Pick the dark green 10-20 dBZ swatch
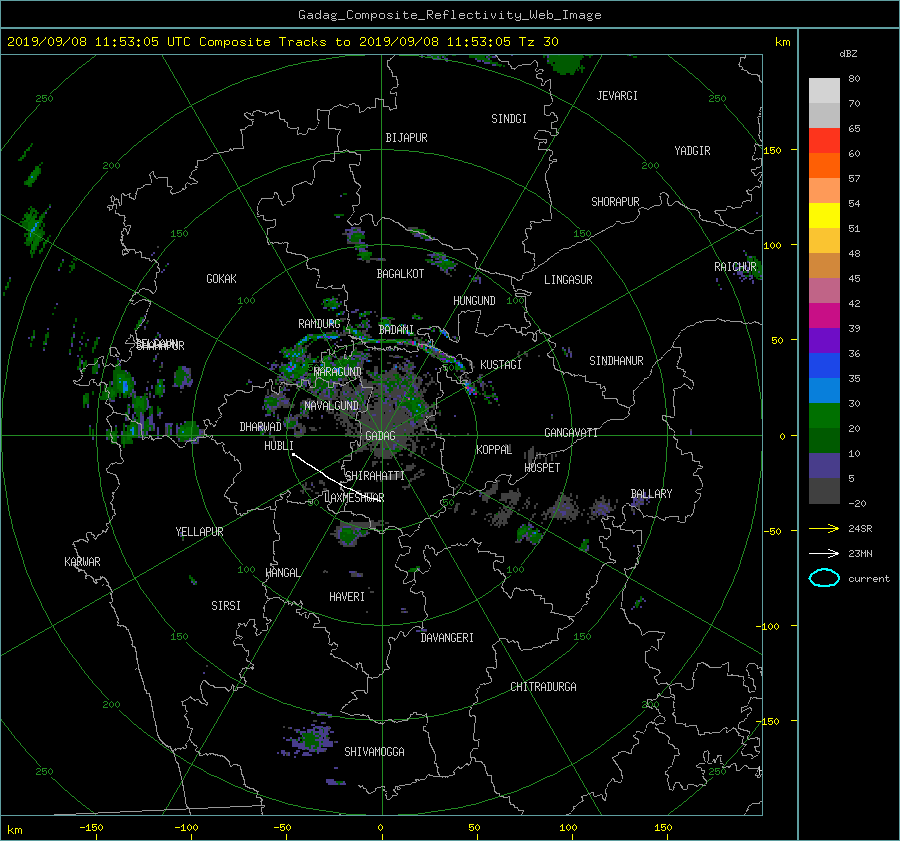The height and width of the screenshot is (841, 900). (x=824, y=441)
